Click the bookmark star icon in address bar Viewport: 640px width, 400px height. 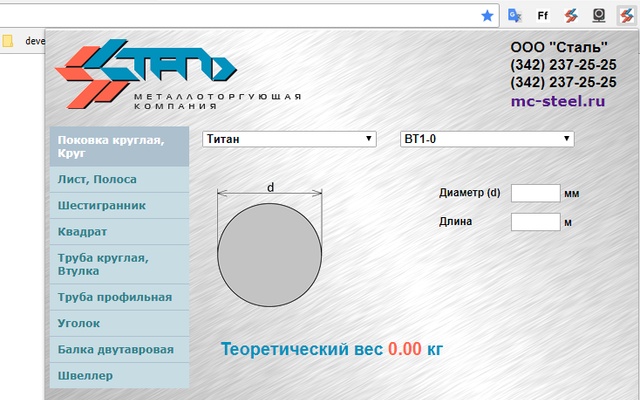487,15
